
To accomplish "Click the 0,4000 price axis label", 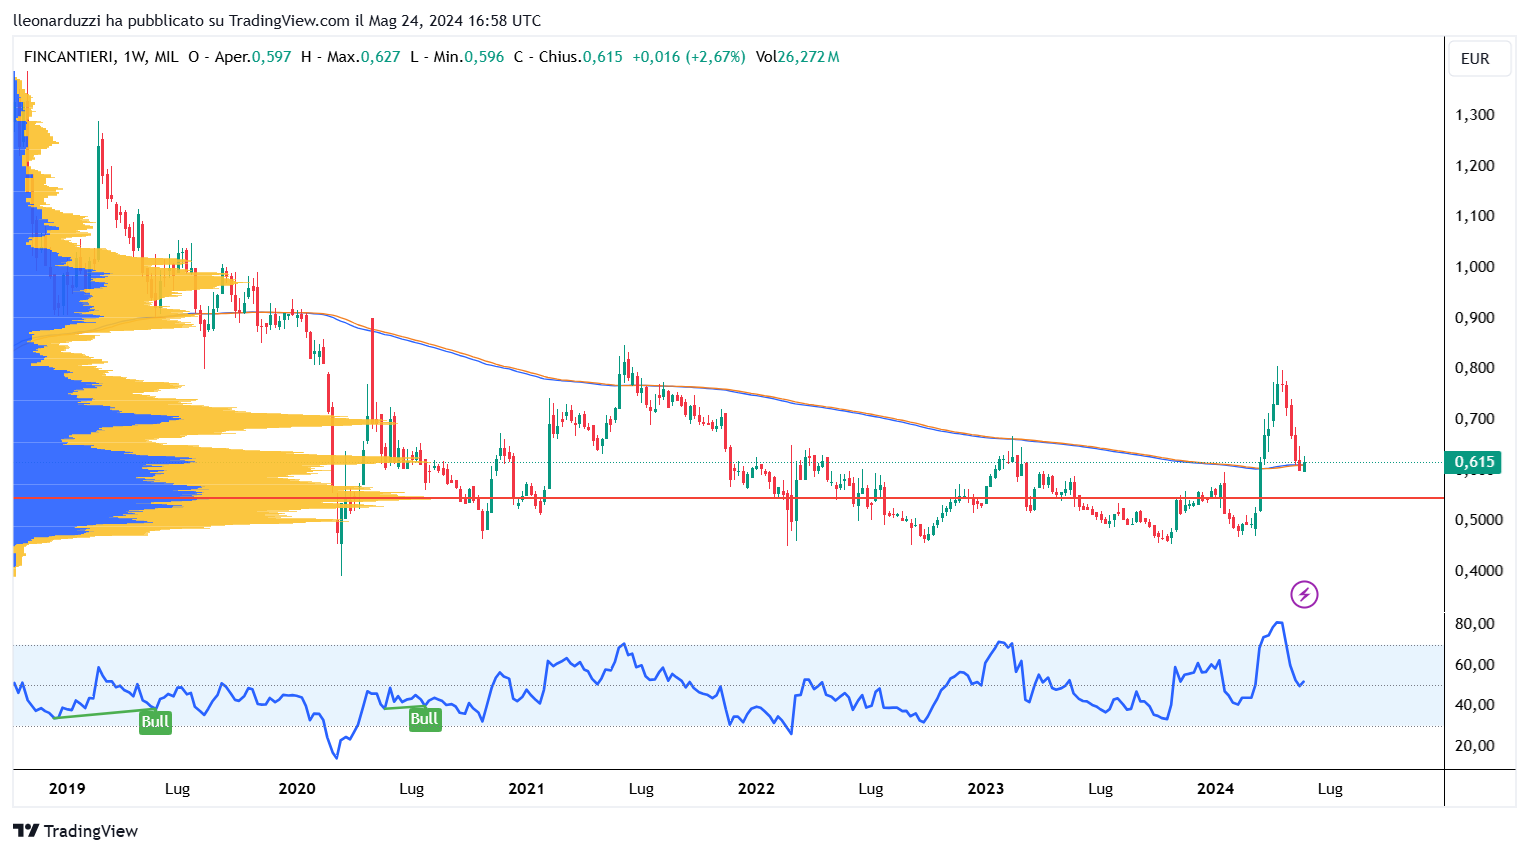I will coord(1479,571).
